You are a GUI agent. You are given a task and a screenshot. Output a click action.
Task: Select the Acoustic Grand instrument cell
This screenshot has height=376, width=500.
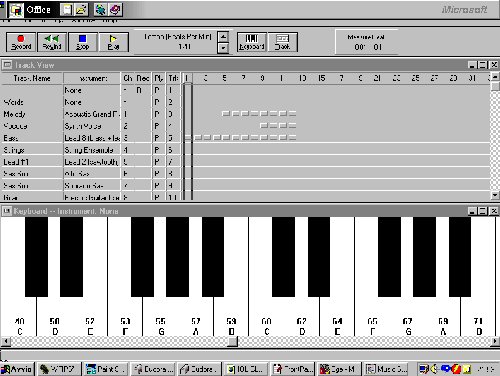[x=92, y=114]
